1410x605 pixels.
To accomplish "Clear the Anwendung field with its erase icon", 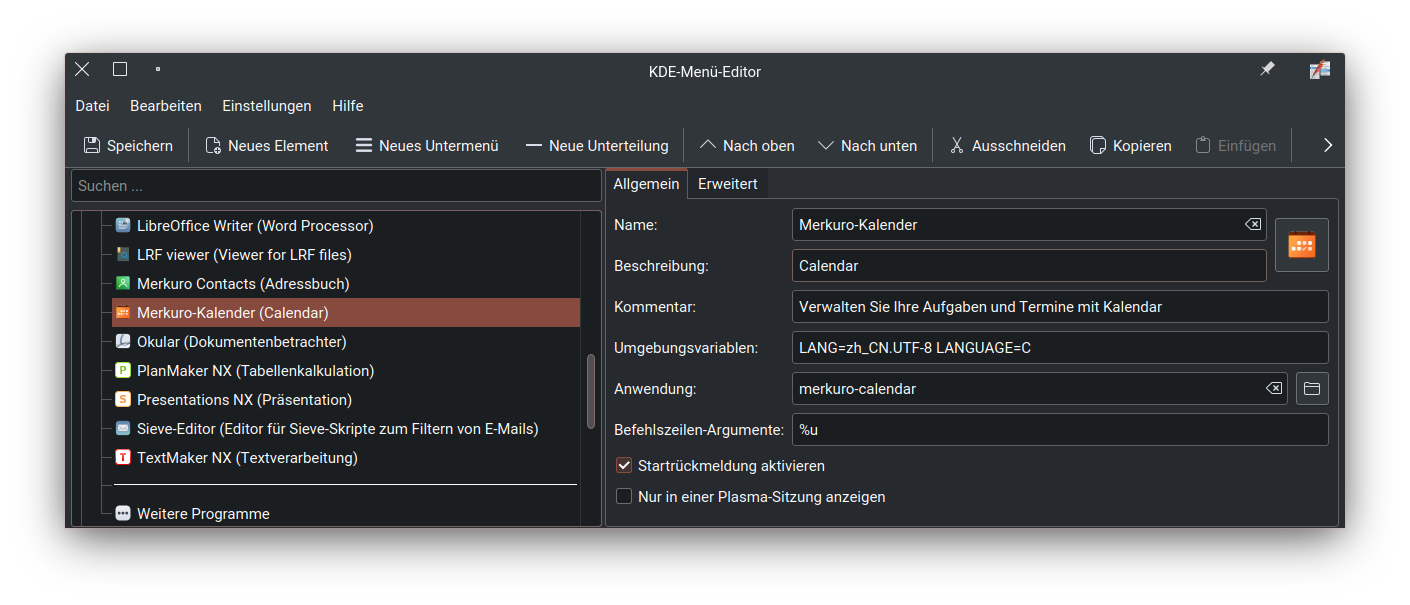I will tap(1274, 388).
